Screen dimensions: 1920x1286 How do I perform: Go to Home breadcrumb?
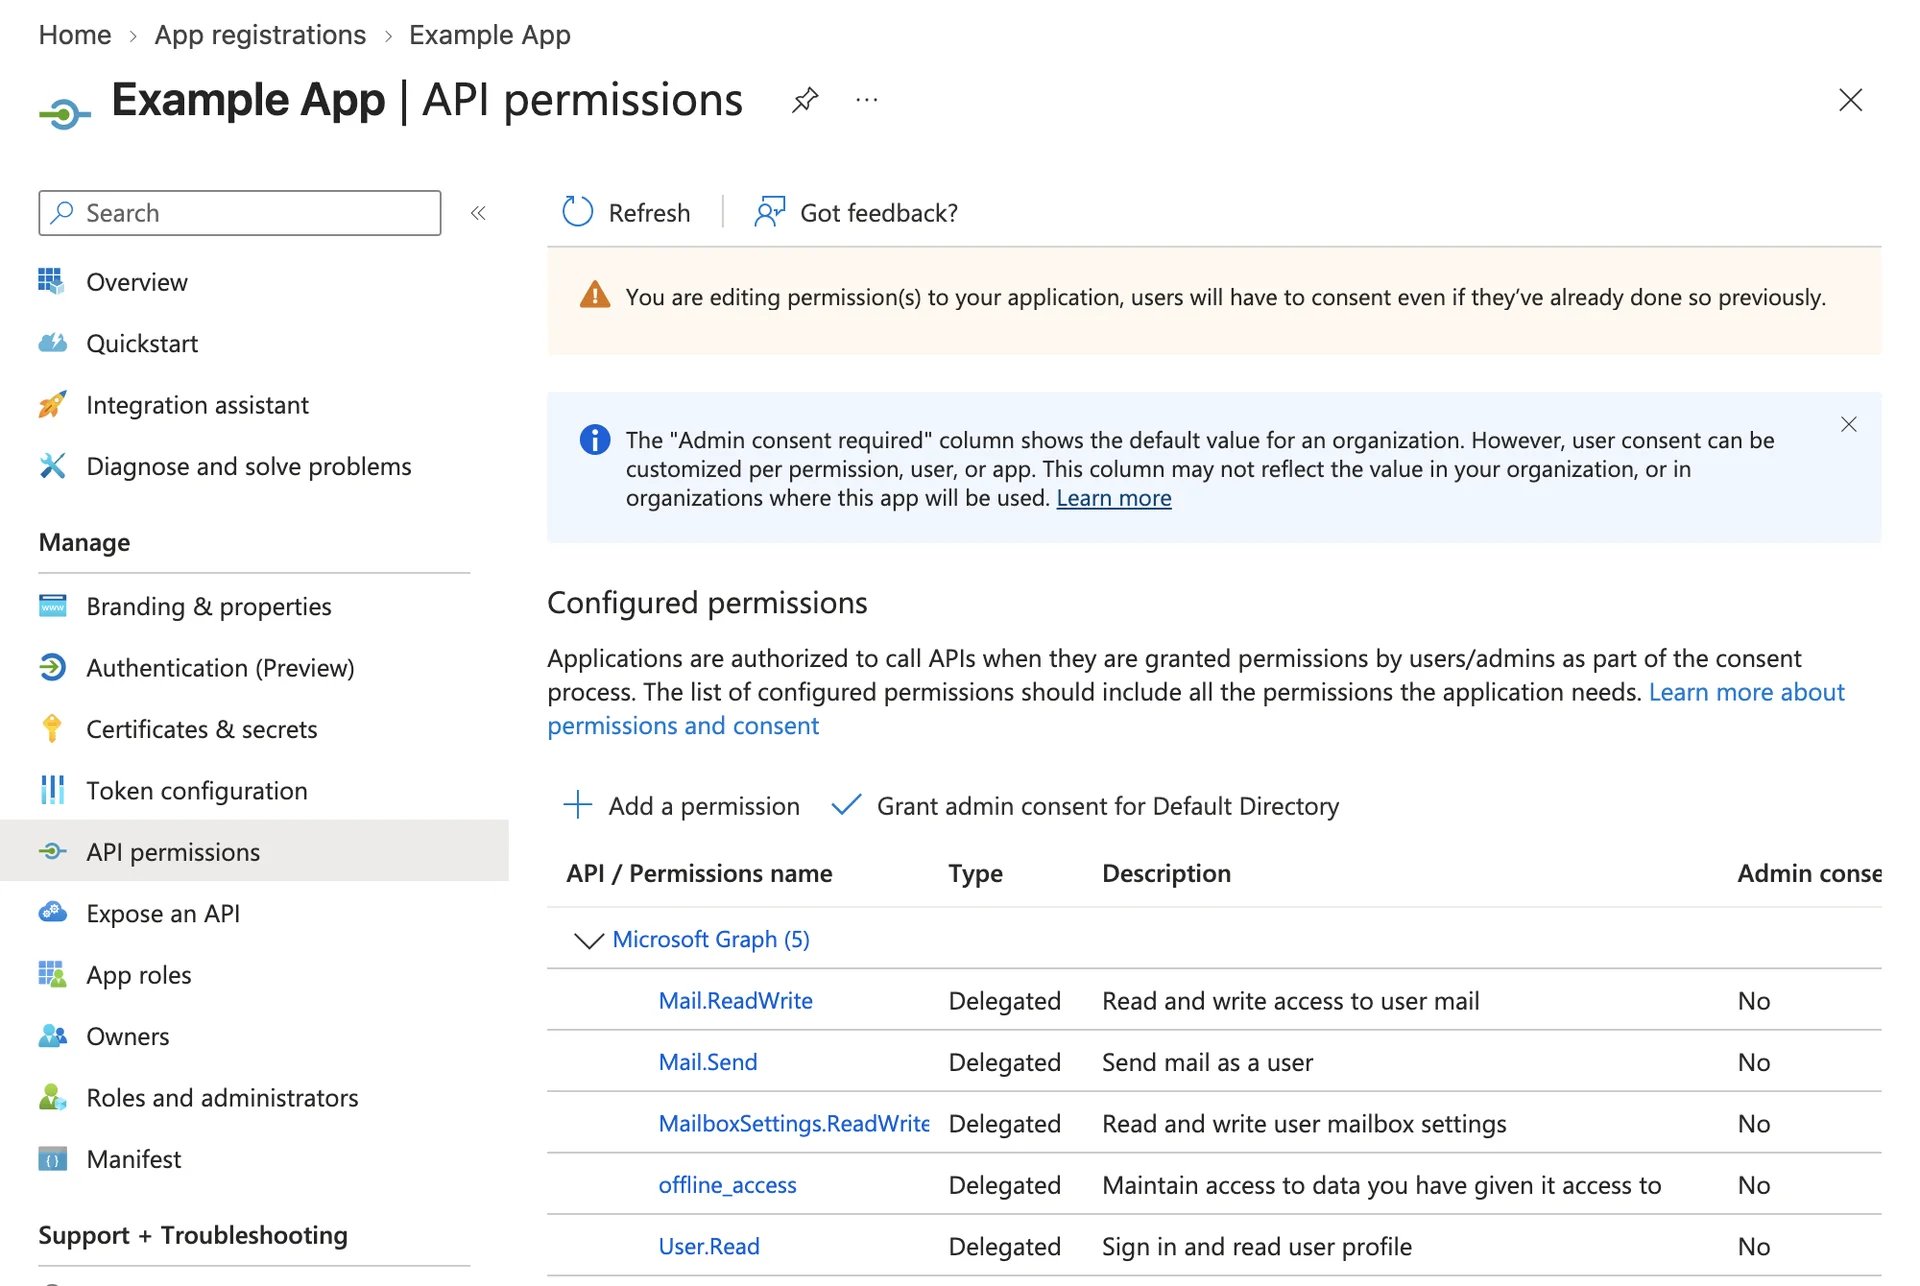pyautogui.click(x=75, y=35)
